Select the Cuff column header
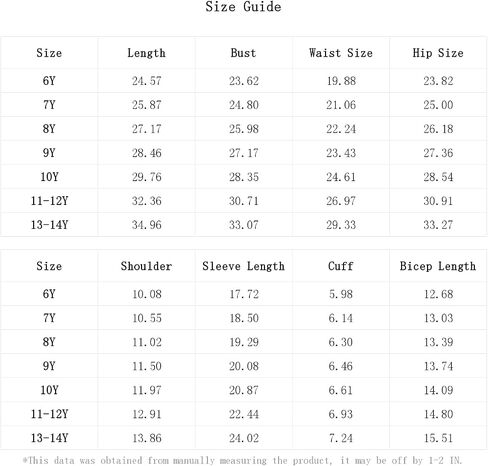Screen dimensions: 488x466 [341, 266]
